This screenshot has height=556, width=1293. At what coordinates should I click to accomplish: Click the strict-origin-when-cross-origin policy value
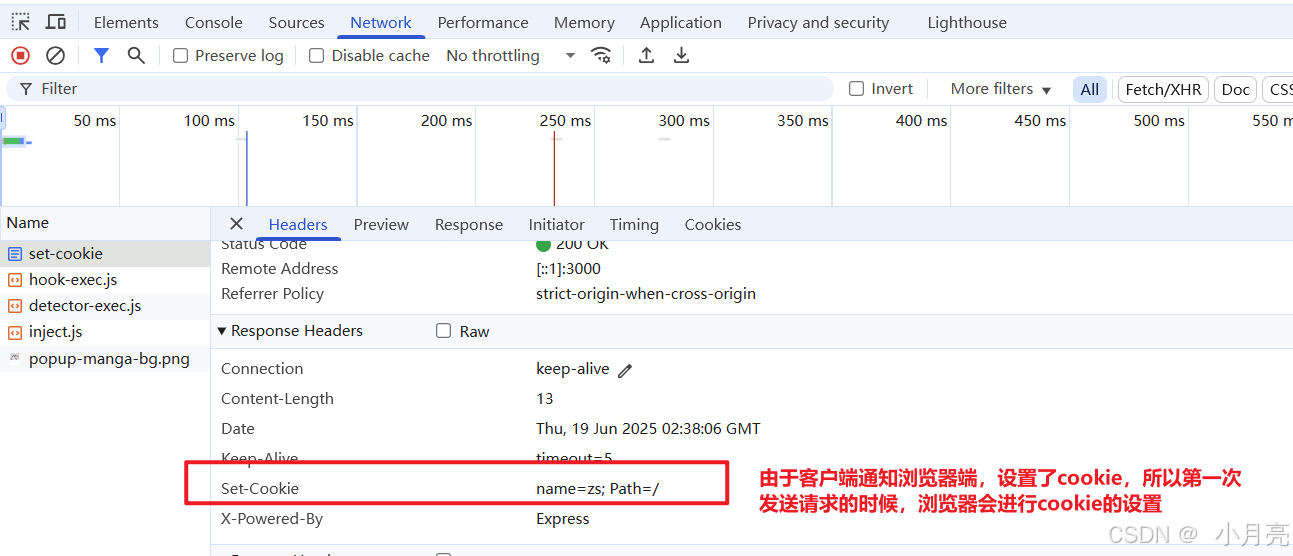pyautogui.click(x=646, y=294)
